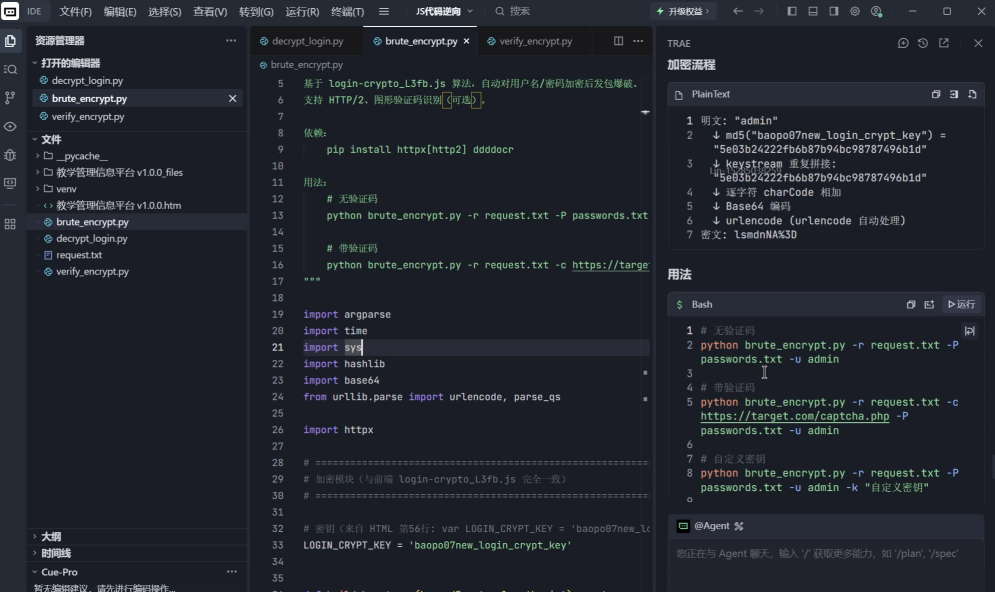Screen dimensions: 995x592
Task: Copy the PlainText code block
Action: point(935,94)
